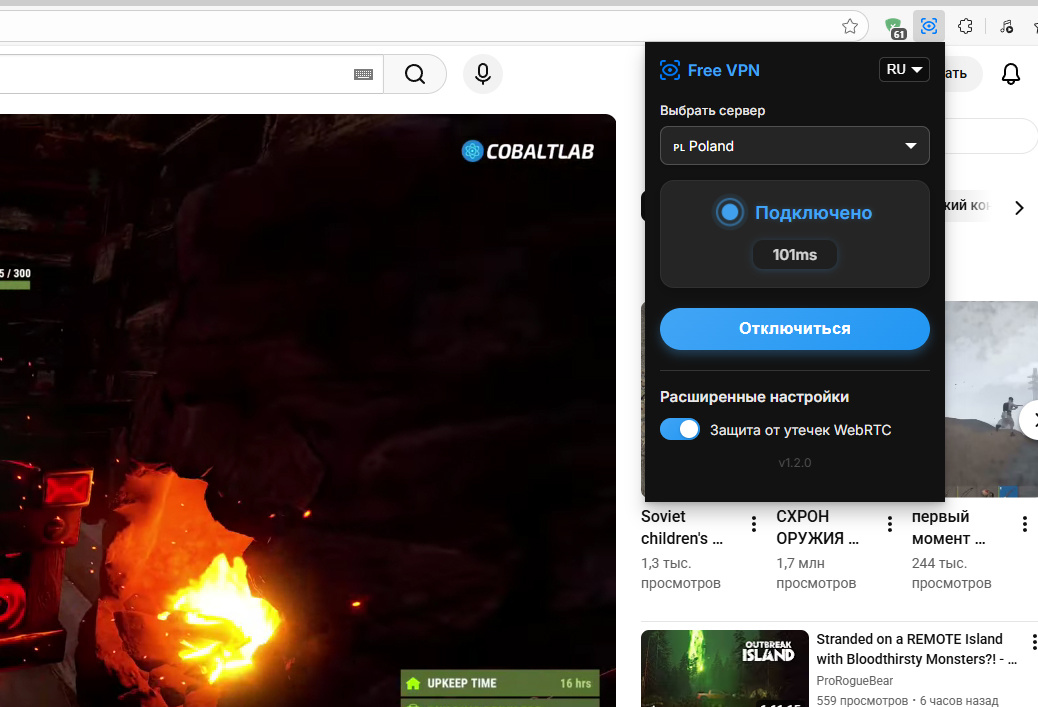Click the 244 тыс. просмотров view count
The image size is (1038, 707).
[951, 573]
